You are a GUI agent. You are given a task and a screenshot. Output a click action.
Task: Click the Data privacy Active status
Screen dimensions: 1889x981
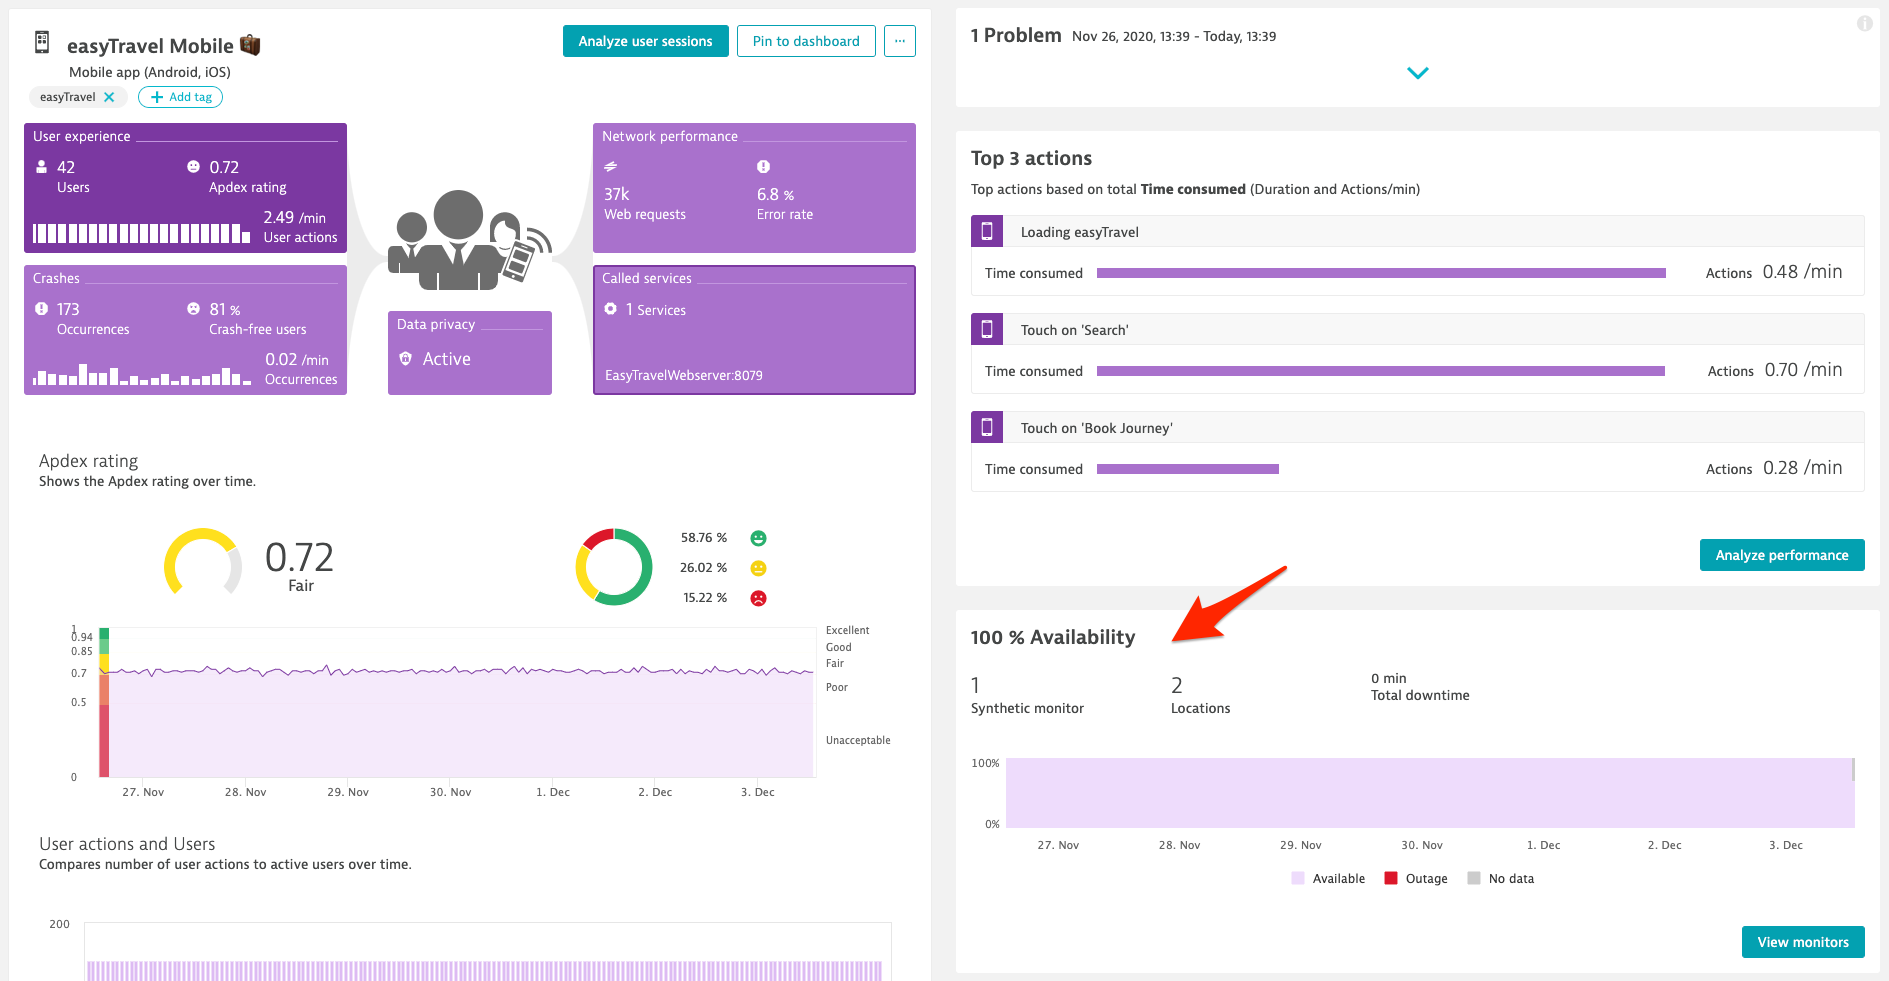[446, 359]
